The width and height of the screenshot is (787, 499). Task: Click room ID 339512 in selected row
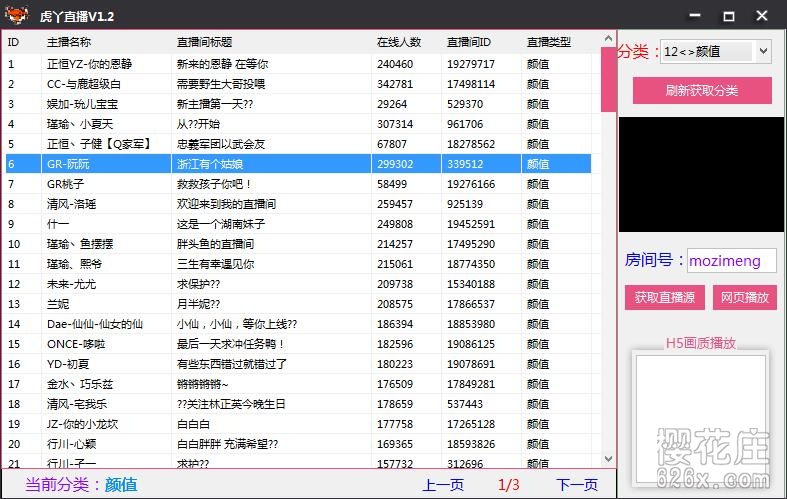click(465, 164)
